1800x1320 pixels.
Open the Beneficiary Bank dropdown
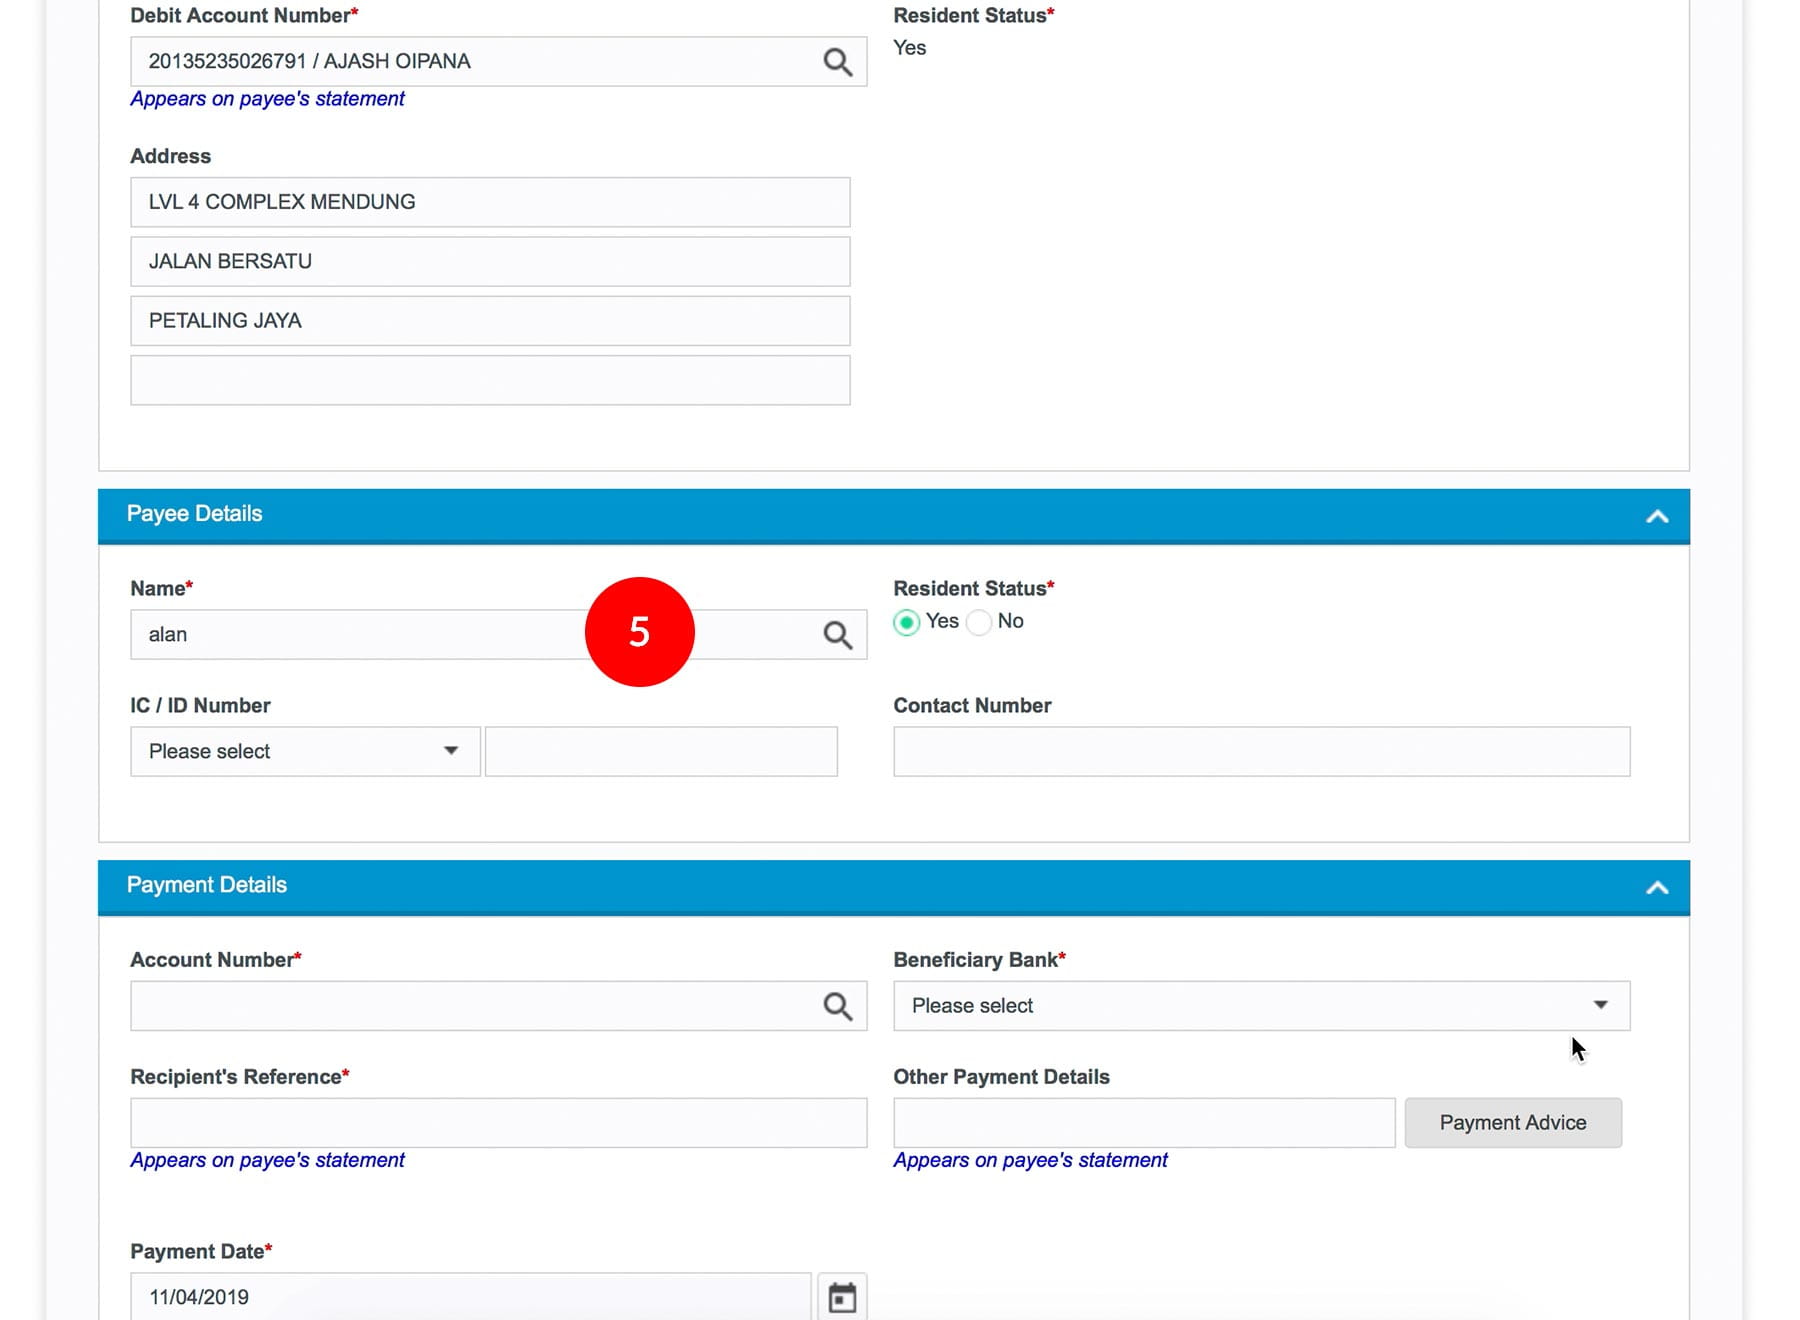pos(1260,1006)
